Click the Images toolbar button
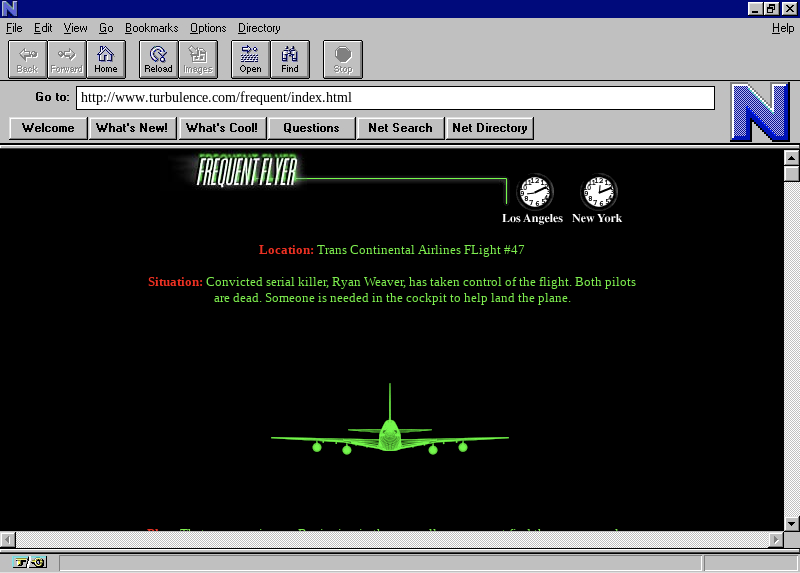This screenshot has width=800, height=573. (198, 59)
